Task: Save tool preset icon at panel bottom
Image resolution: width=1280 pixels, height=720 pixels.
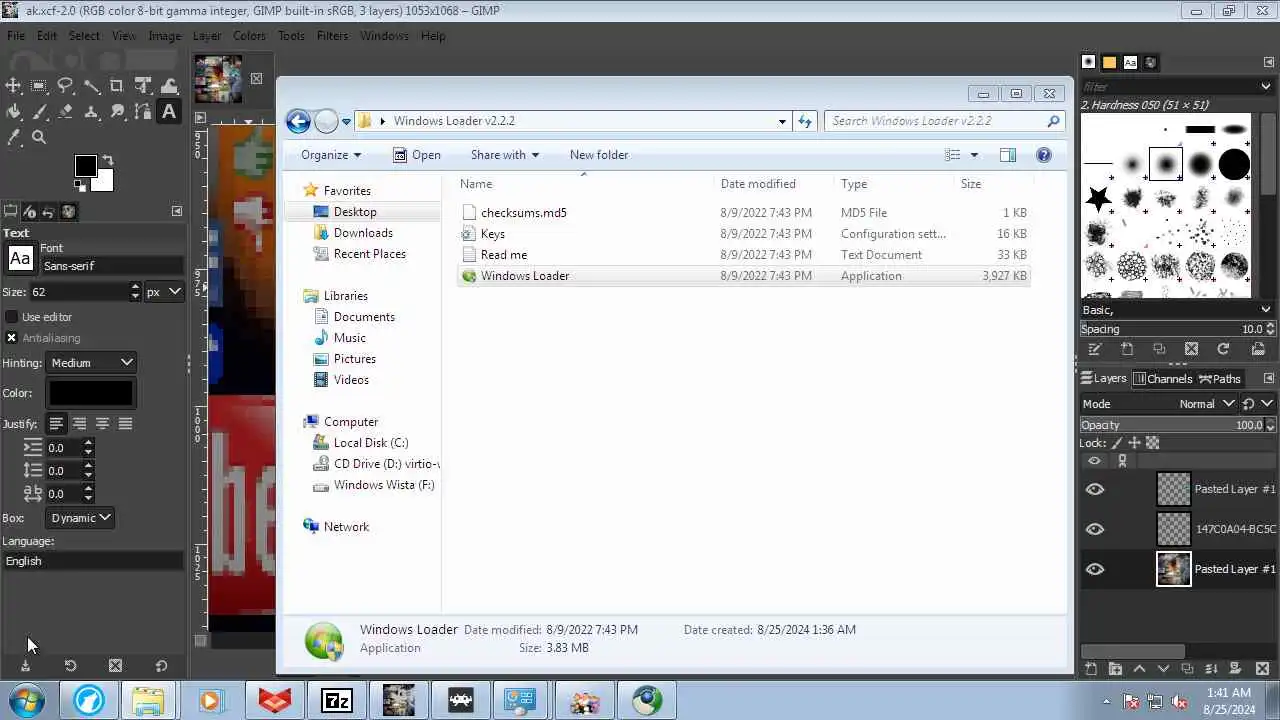Action: (x=25, y=666)
